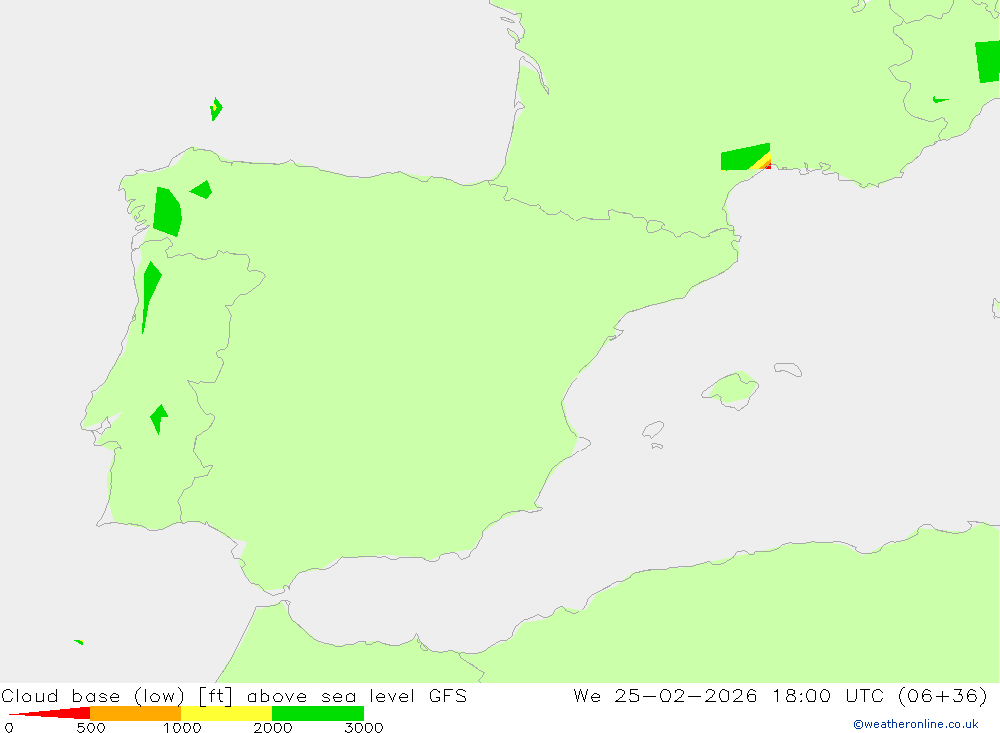Click legend label '3000'

tap(364, 727)
